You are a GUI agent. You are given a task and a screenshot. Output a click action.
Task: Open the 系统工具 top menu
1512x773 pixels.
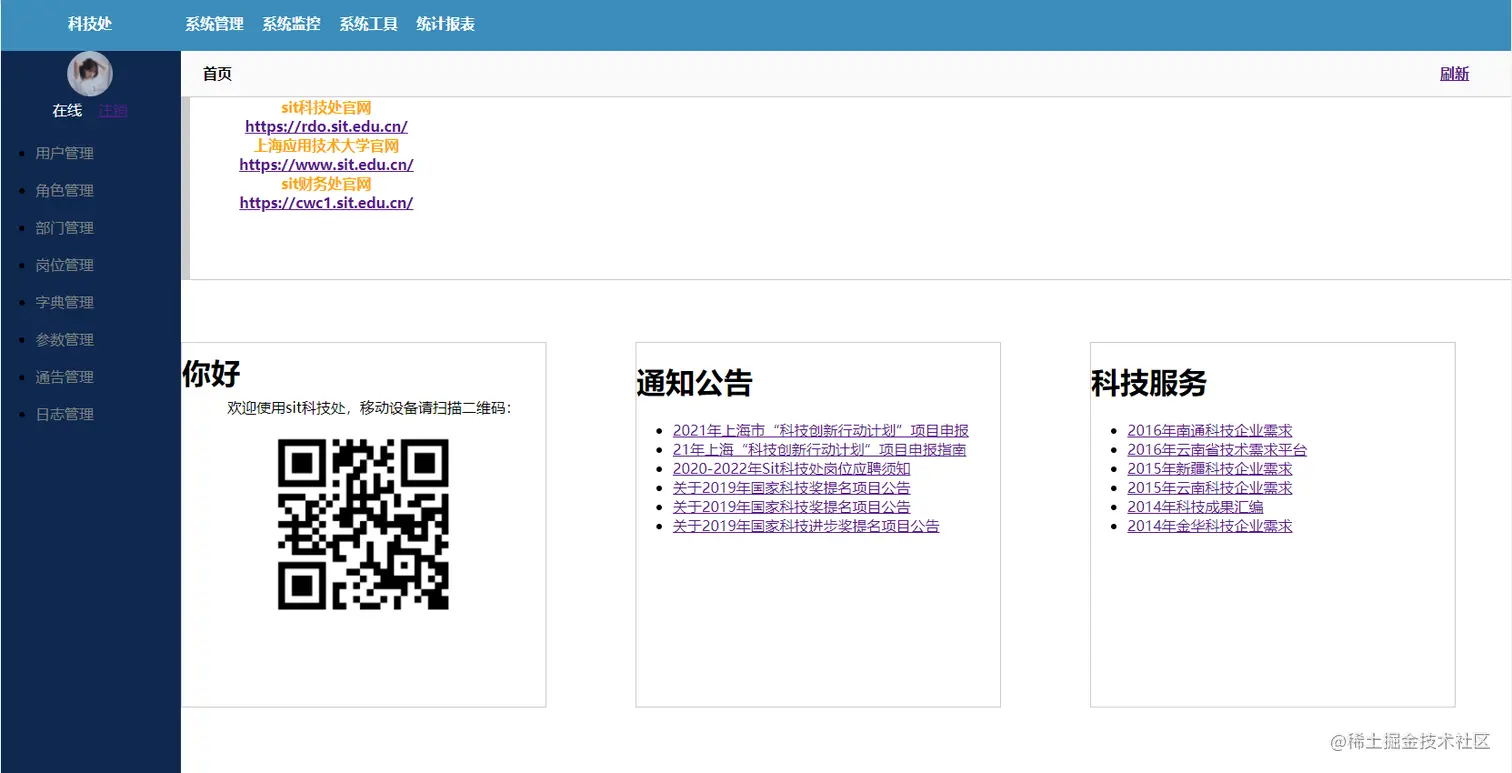click(368, 24)
